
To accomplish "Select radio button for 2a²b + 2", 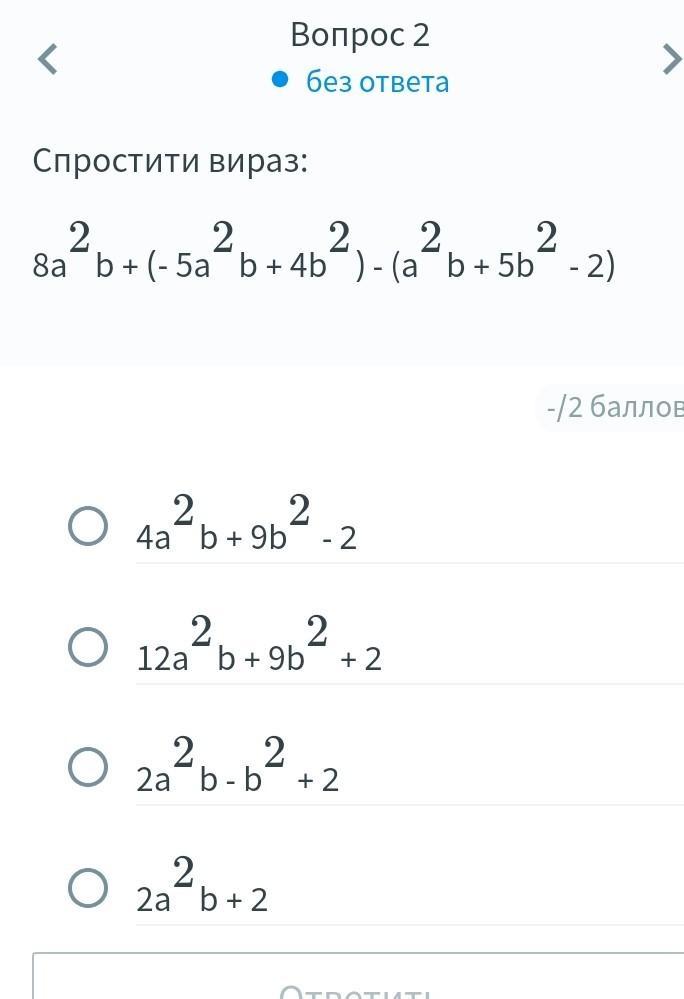I will coord(88,888).
